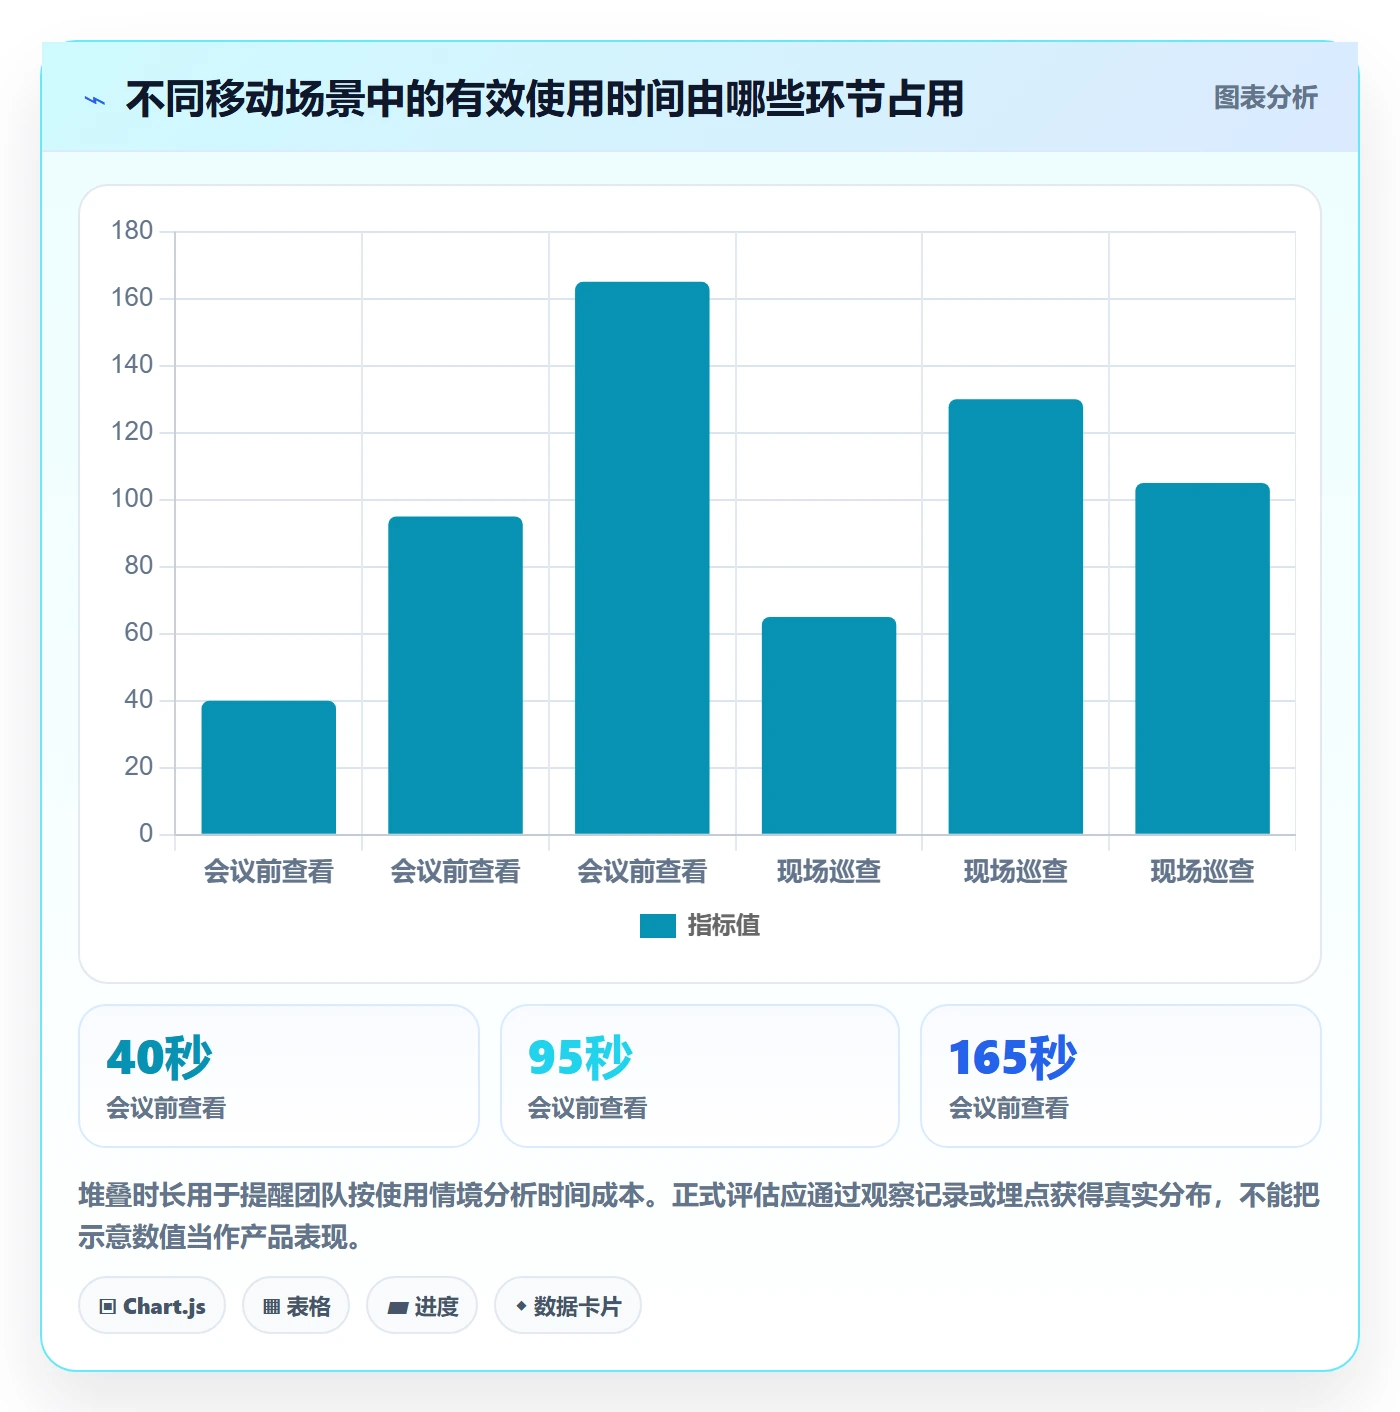Click the lightning icon beside the title

[x=95, y=100]
